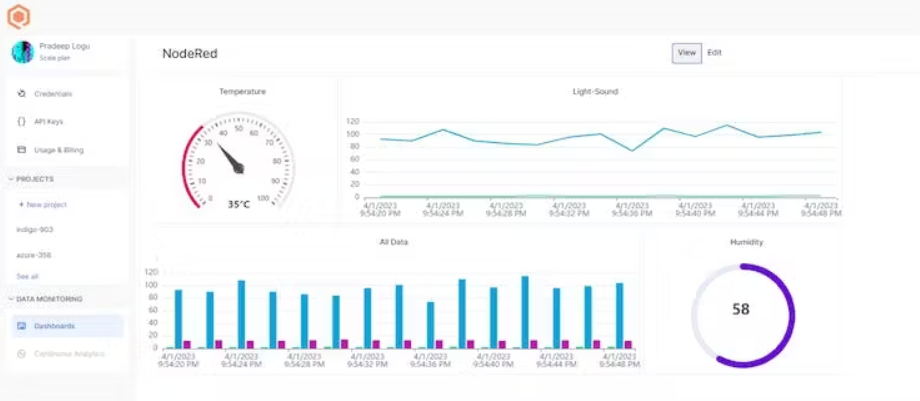Switch dashboard to Edit mode

tap(714, 52)
